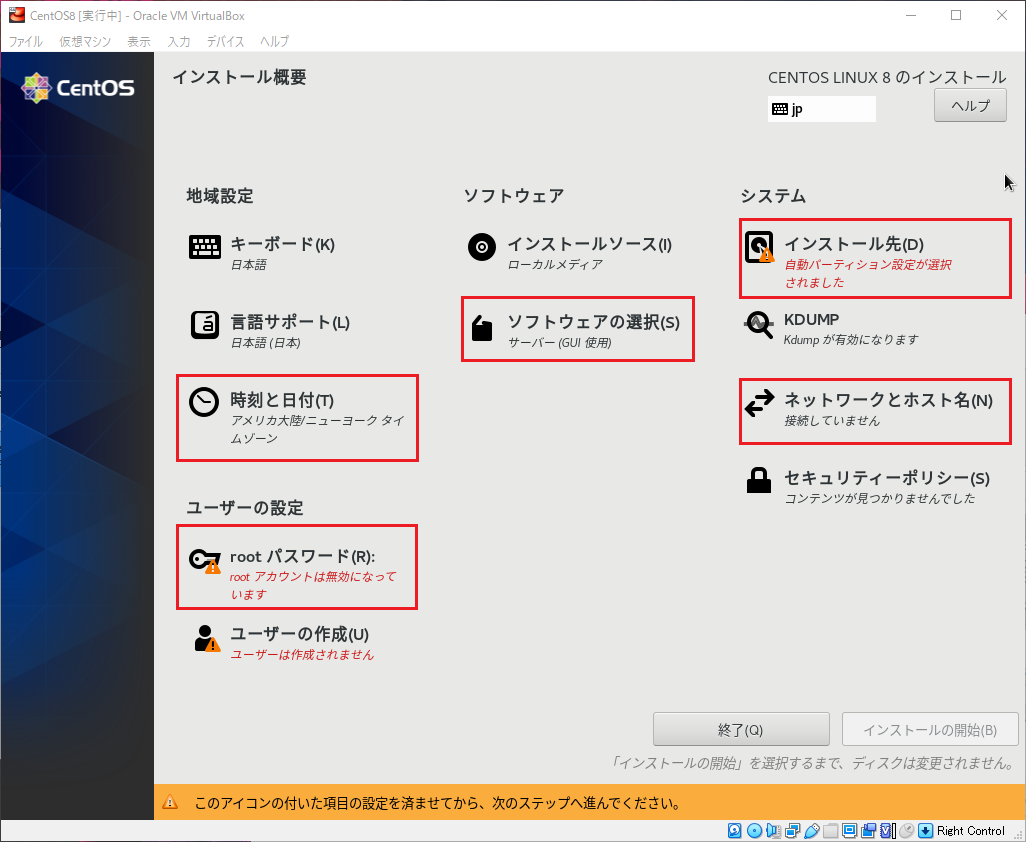Click '自動パーティション設定が選択されました' warning text

pyautogui.click(x=868, y=273)
